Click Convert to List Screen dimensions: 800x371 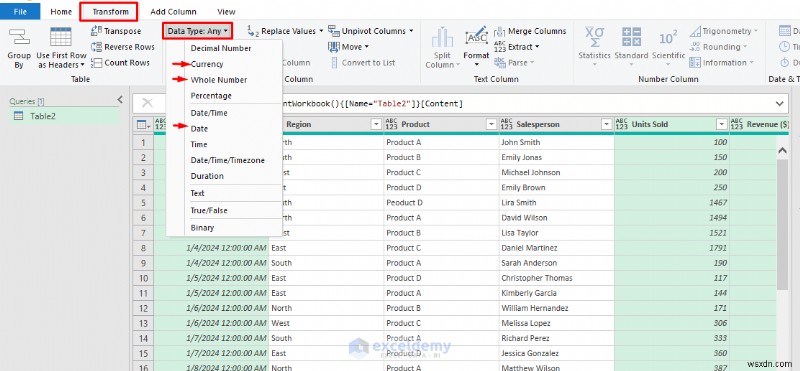coord(363,63)
